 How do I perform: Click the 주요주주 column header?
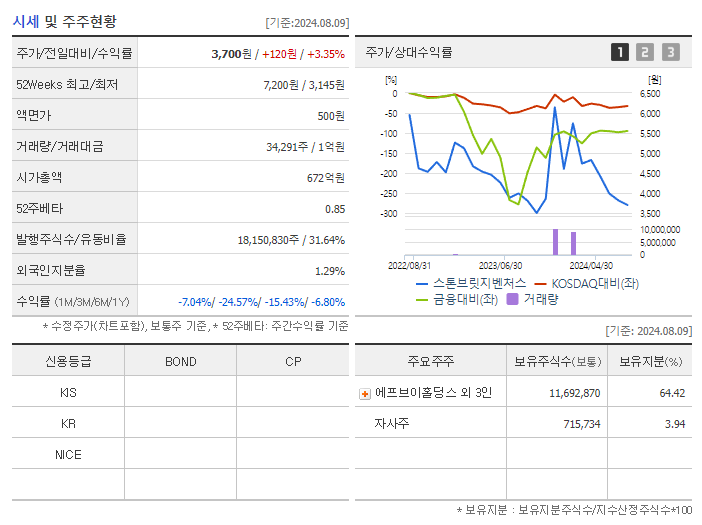[x=431, y=361]
